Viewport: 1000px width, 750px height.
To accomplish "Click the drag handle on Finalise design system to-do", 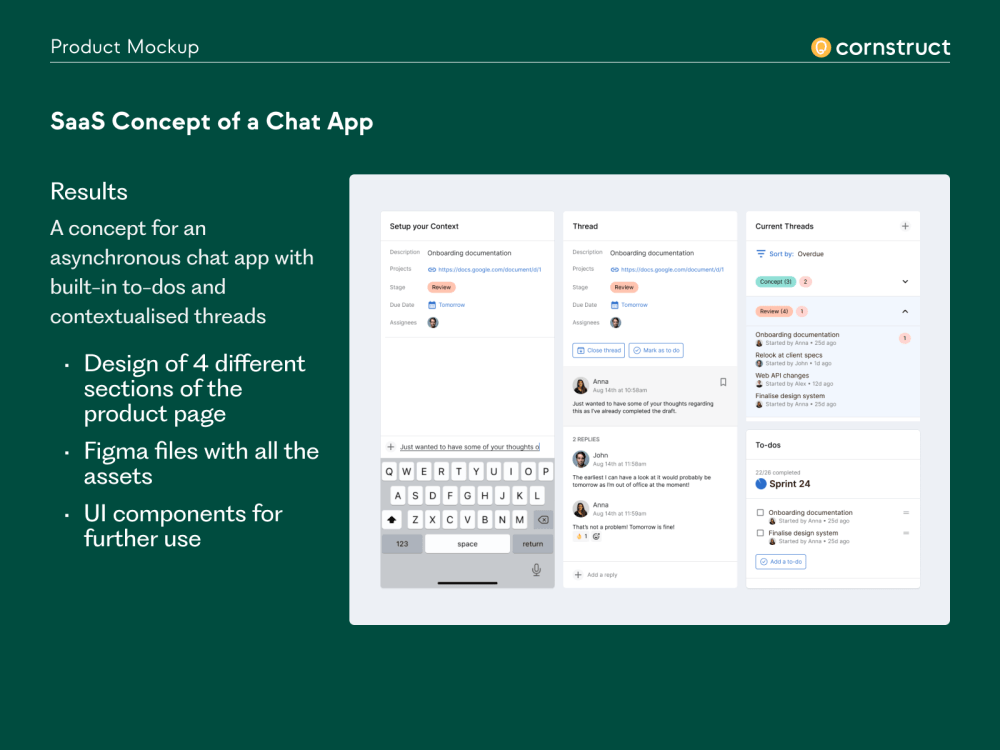I will (906, 533).
